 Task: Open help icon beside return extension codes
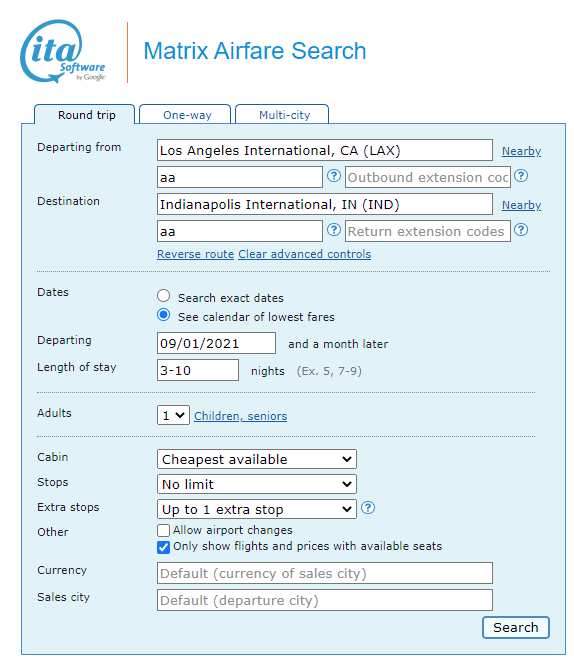coord(521,230)
